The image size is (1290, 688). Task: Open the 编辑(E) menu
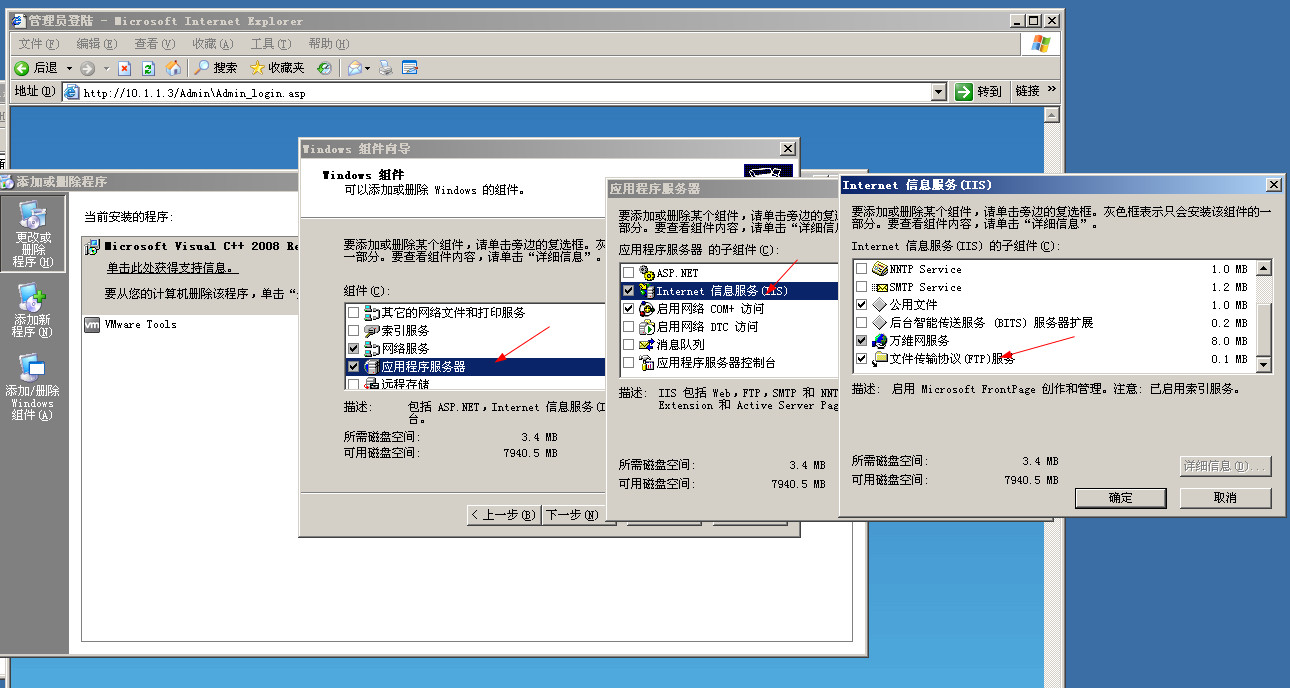96,44
